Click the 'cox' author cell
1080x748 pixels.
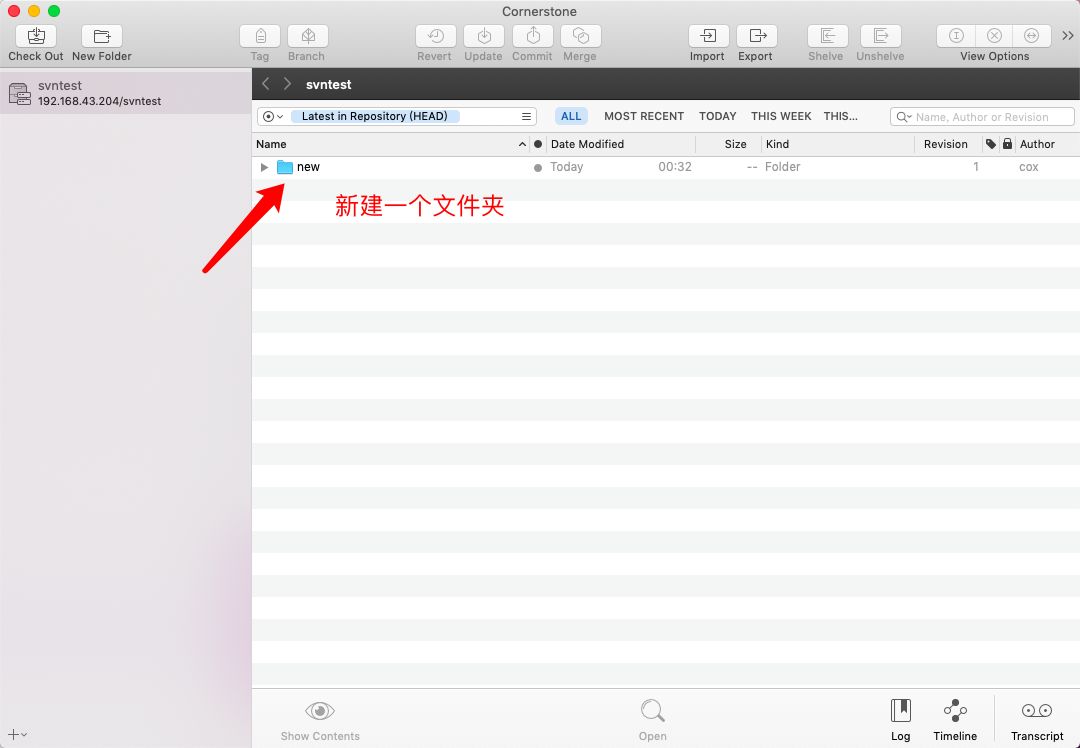pos(1028,167)
